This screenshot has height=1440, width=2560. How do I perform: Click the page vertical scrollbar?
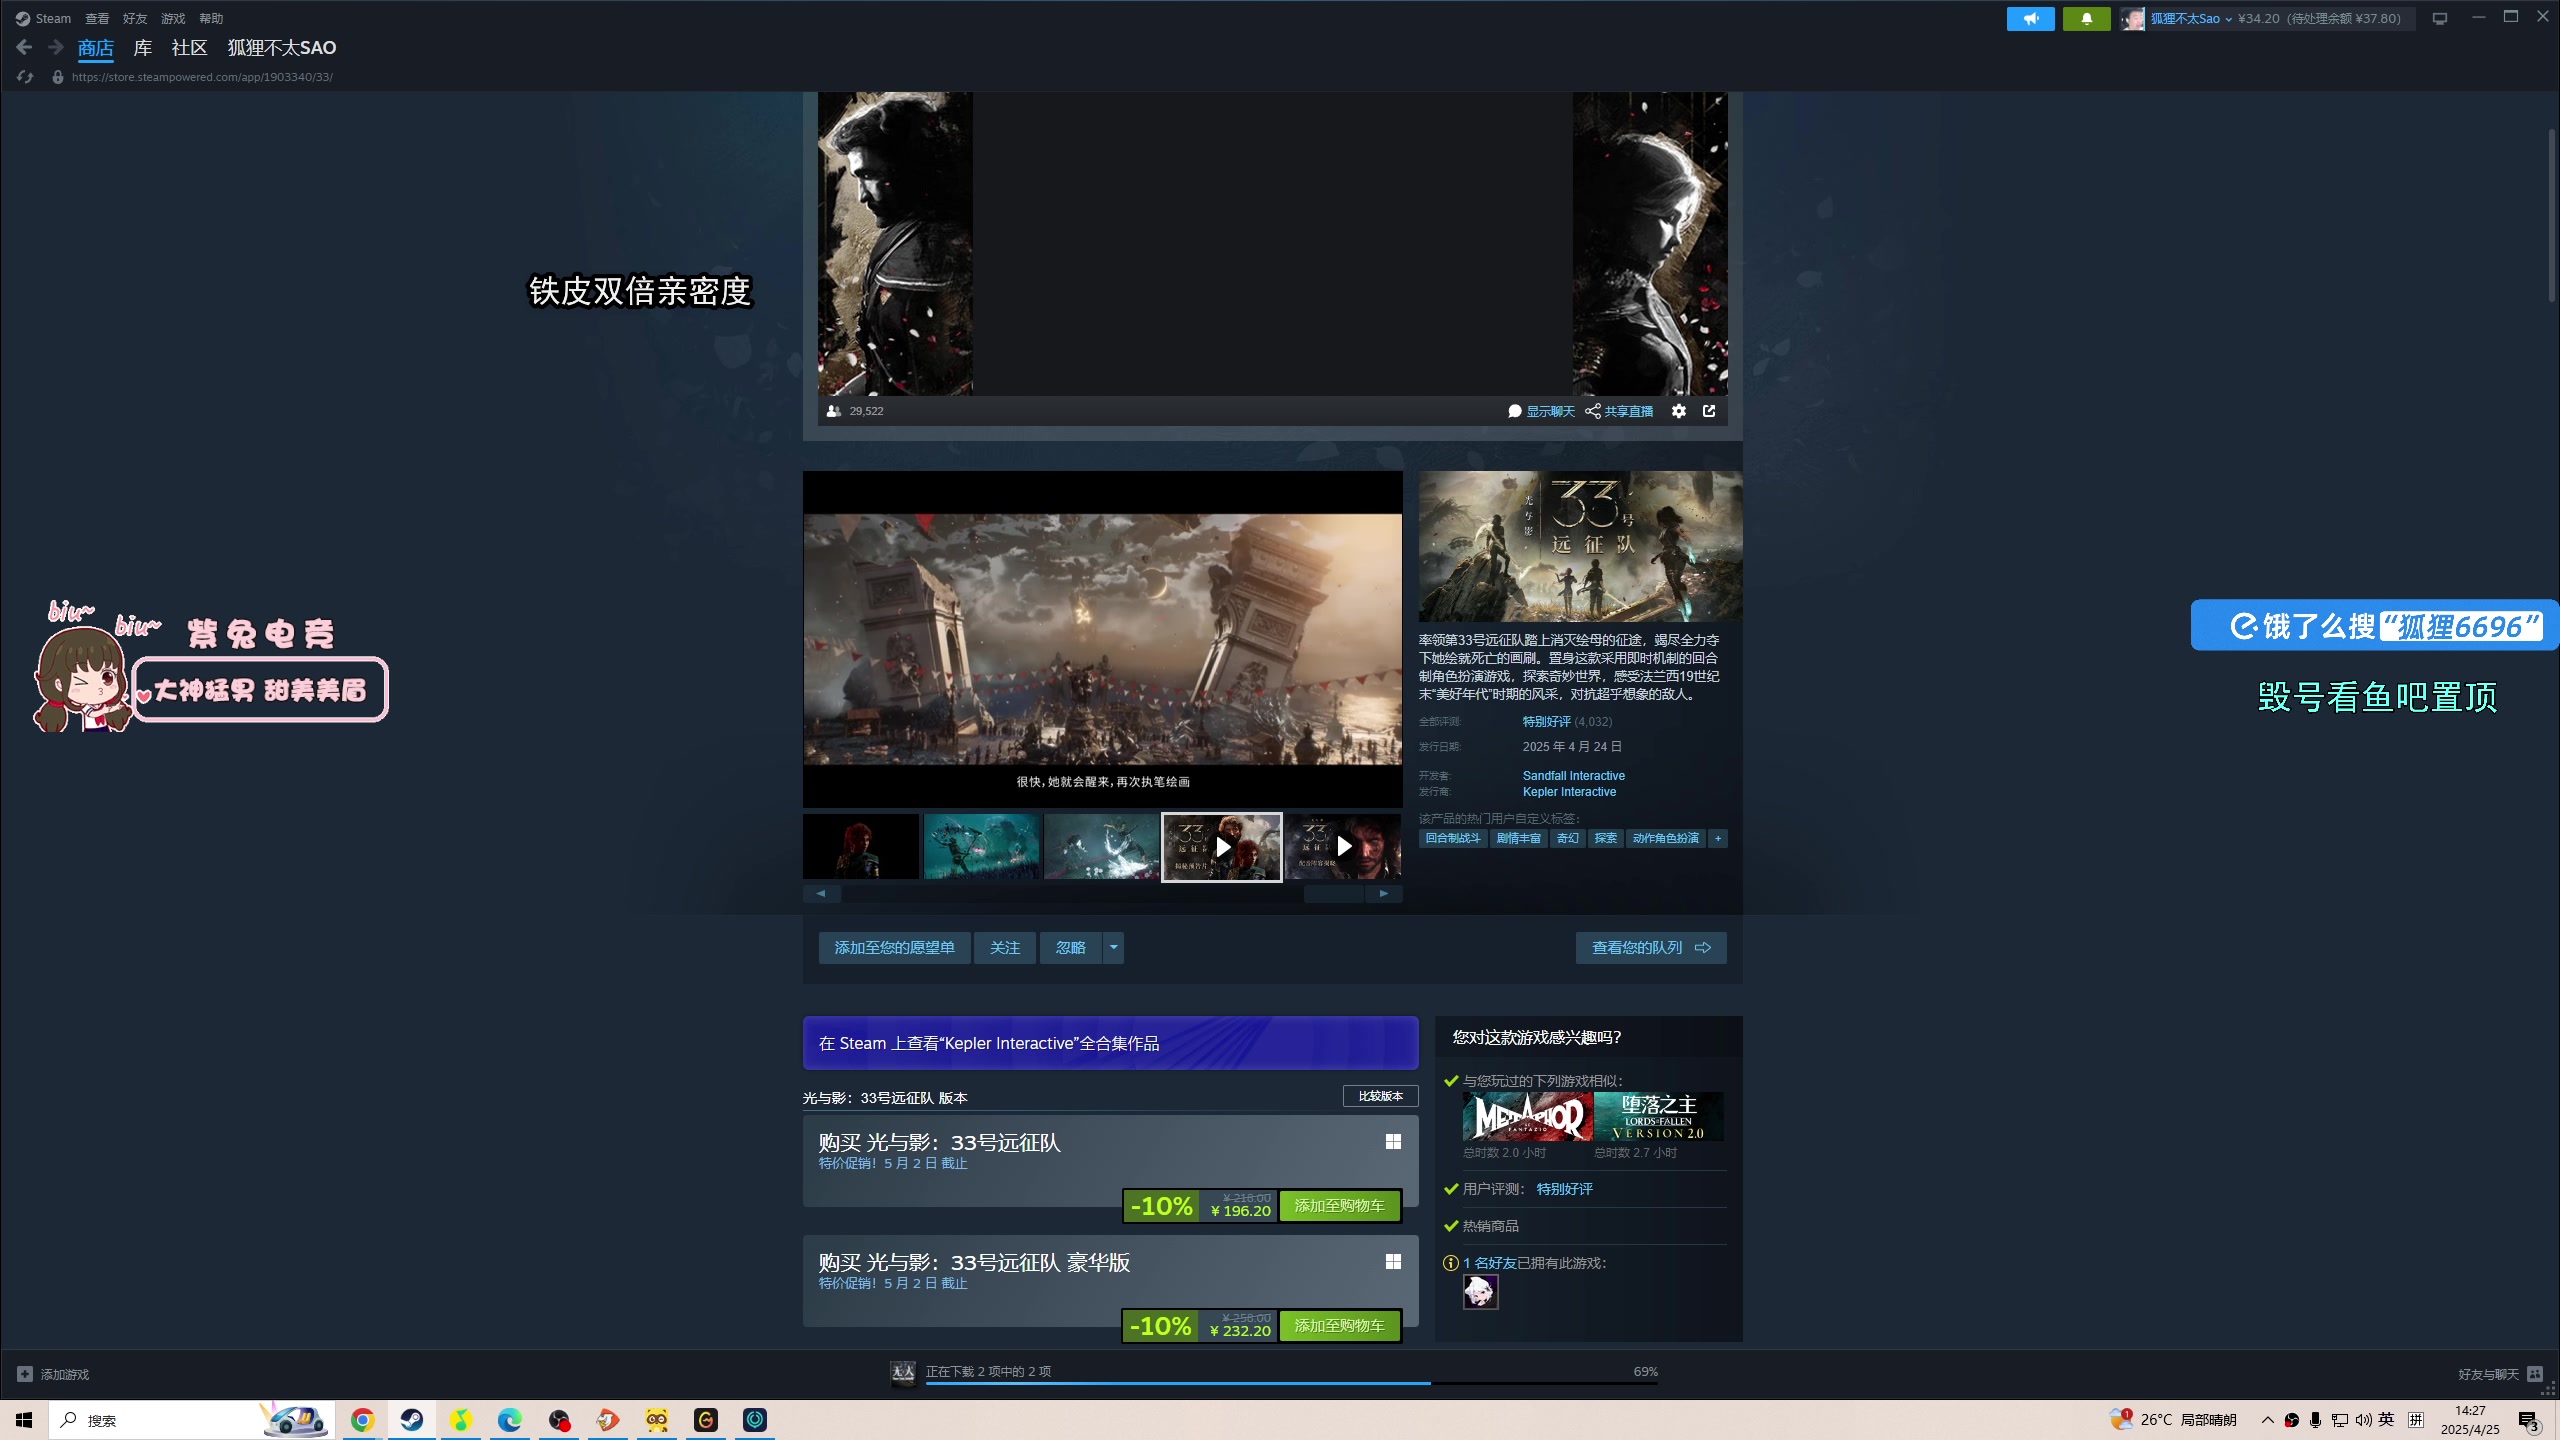tap(2551, 215)
